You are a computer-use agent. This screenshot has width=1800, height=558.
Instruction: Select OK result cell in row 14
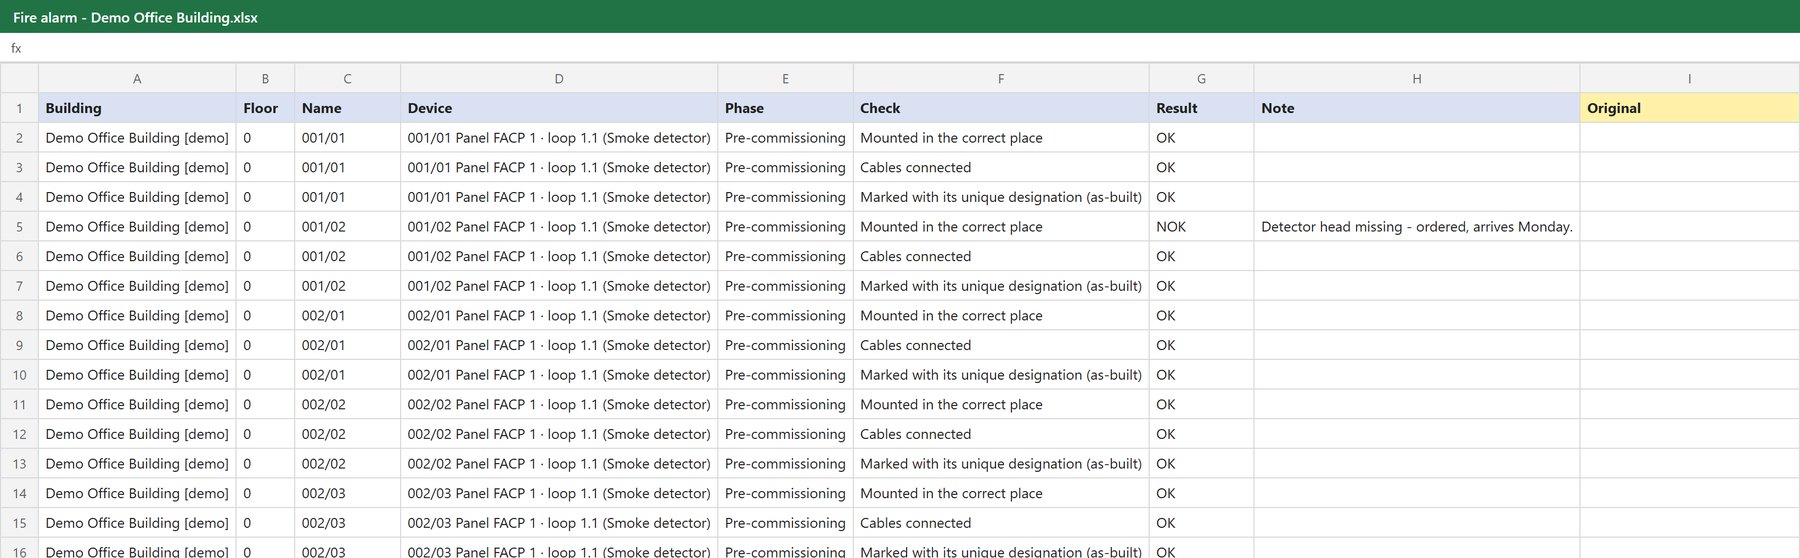[1201, 493]
